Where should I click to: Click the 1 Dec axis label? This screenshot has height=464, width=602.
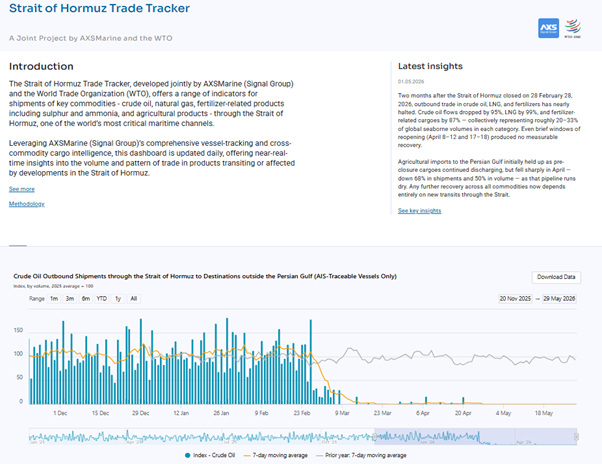coord(60,413)
